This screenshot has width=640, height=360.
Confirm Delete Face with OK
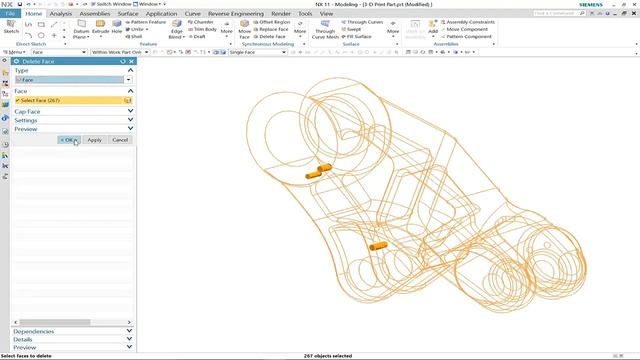click(x=69, y=140)
